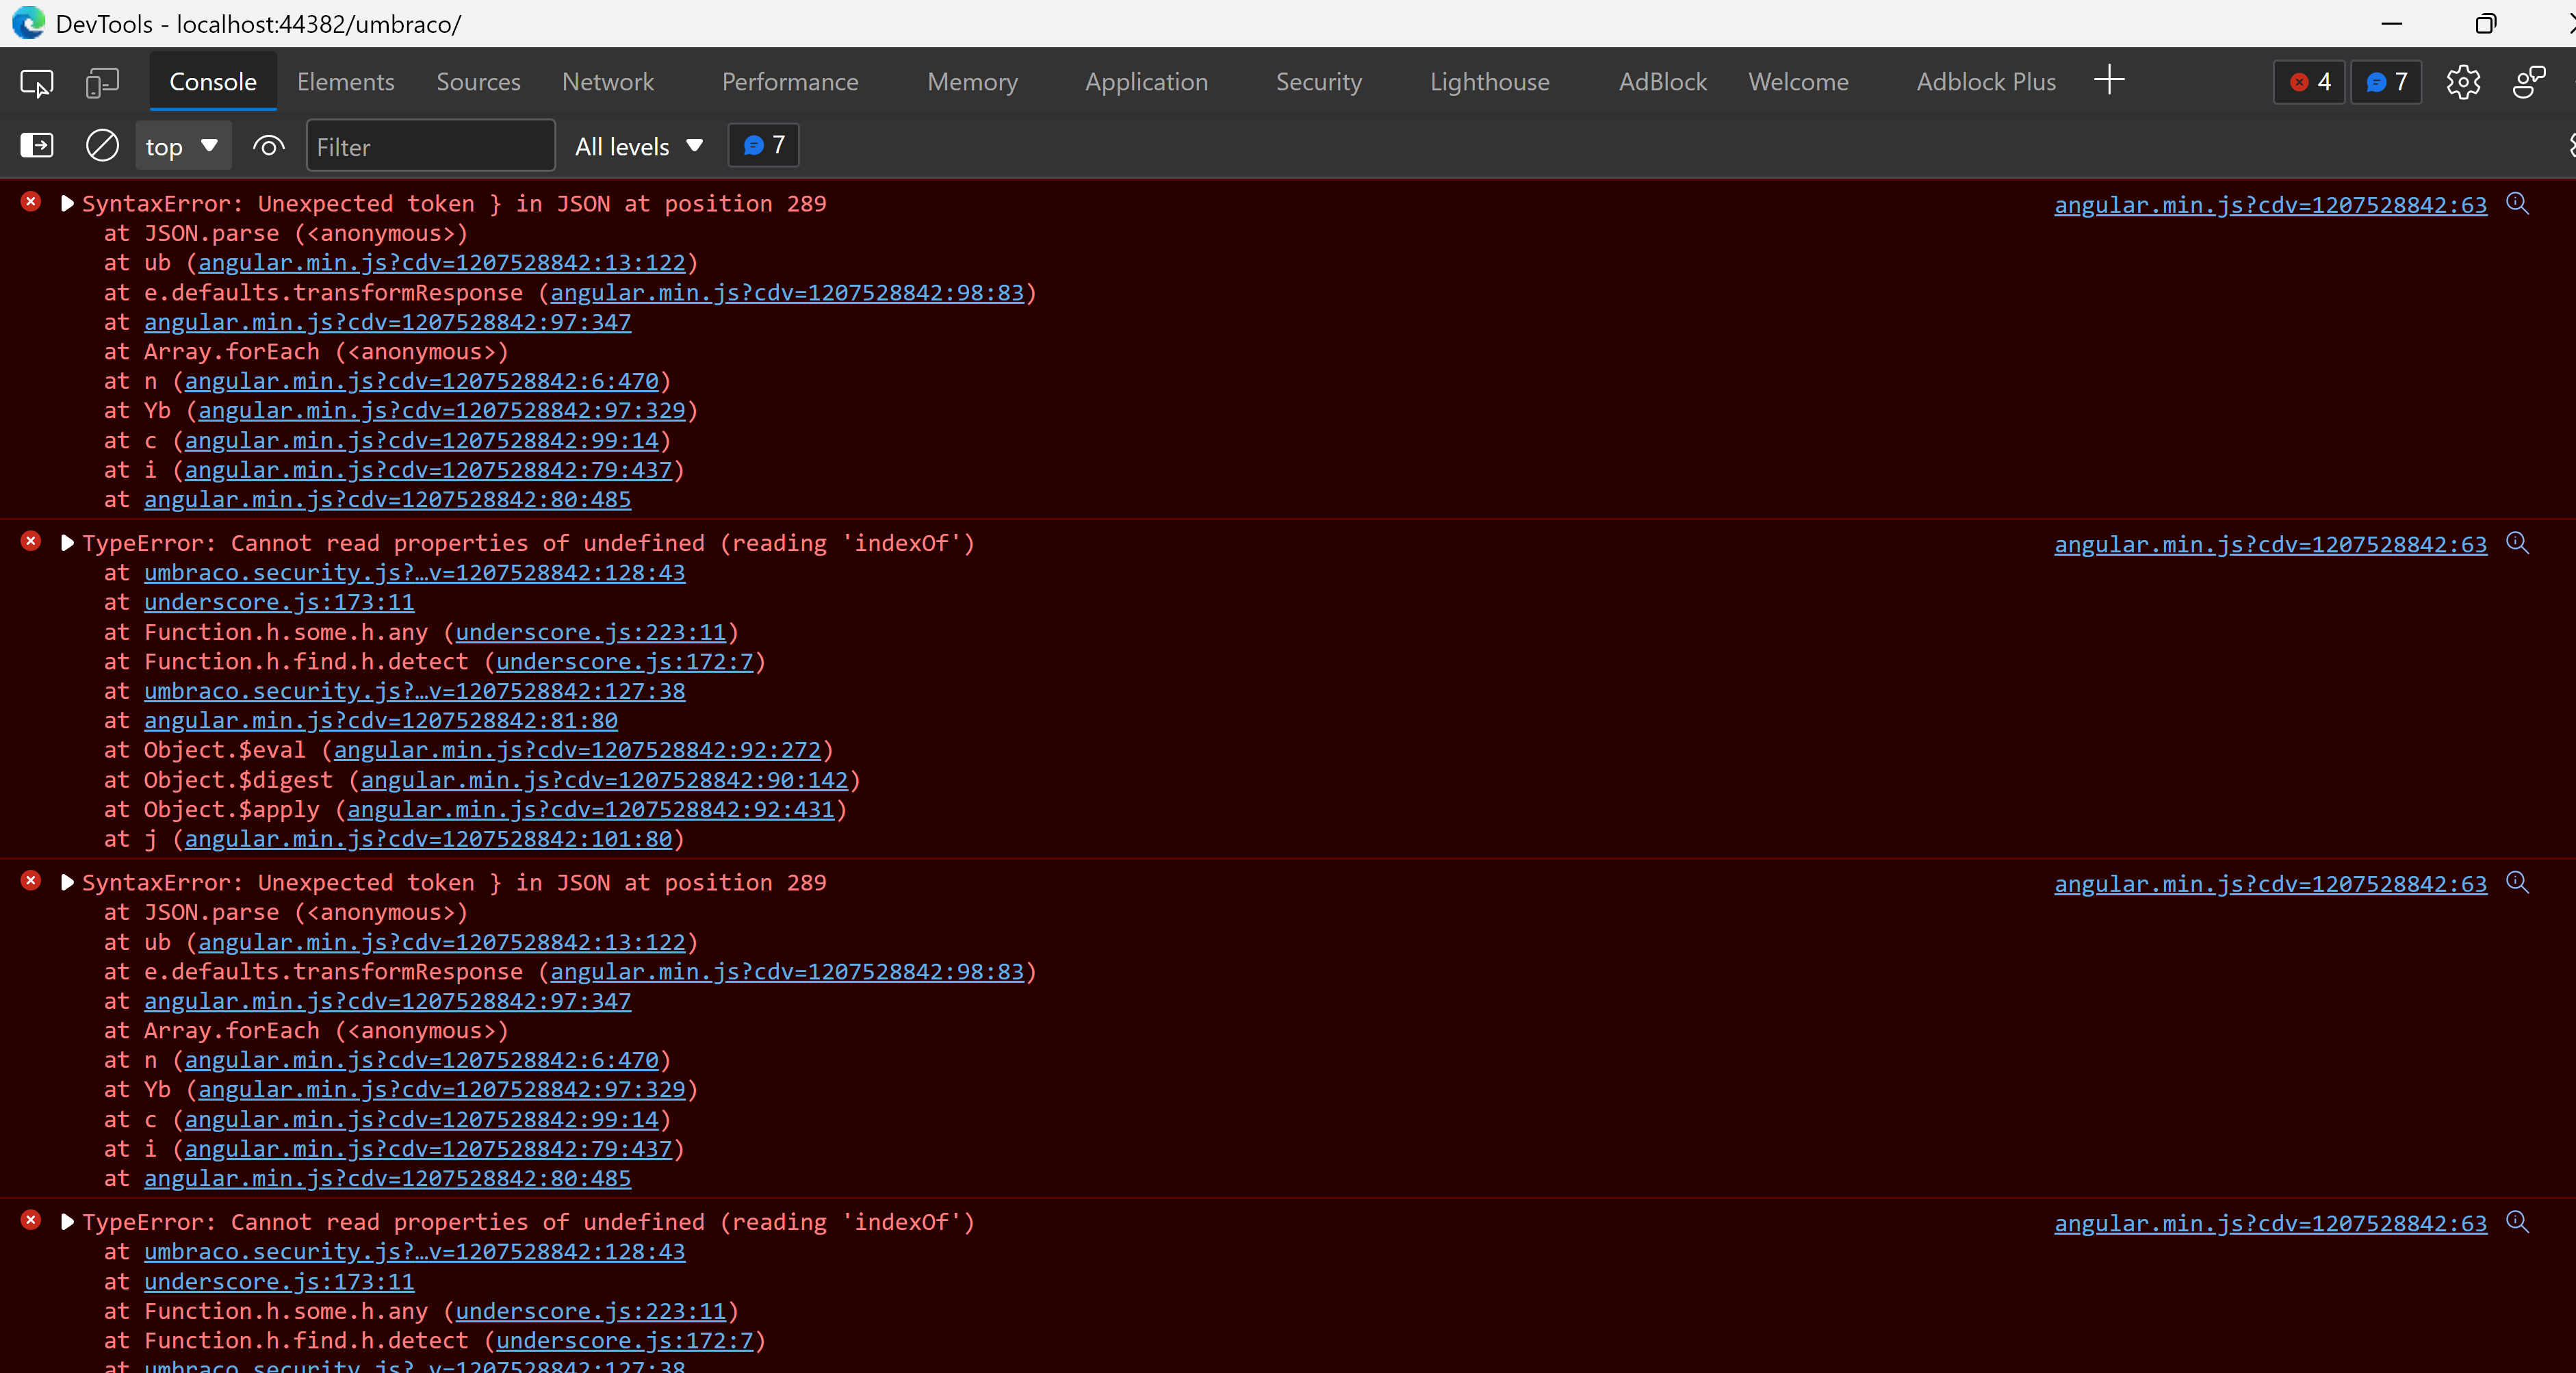Click the Edge icon in title bar

coord(28,23)
